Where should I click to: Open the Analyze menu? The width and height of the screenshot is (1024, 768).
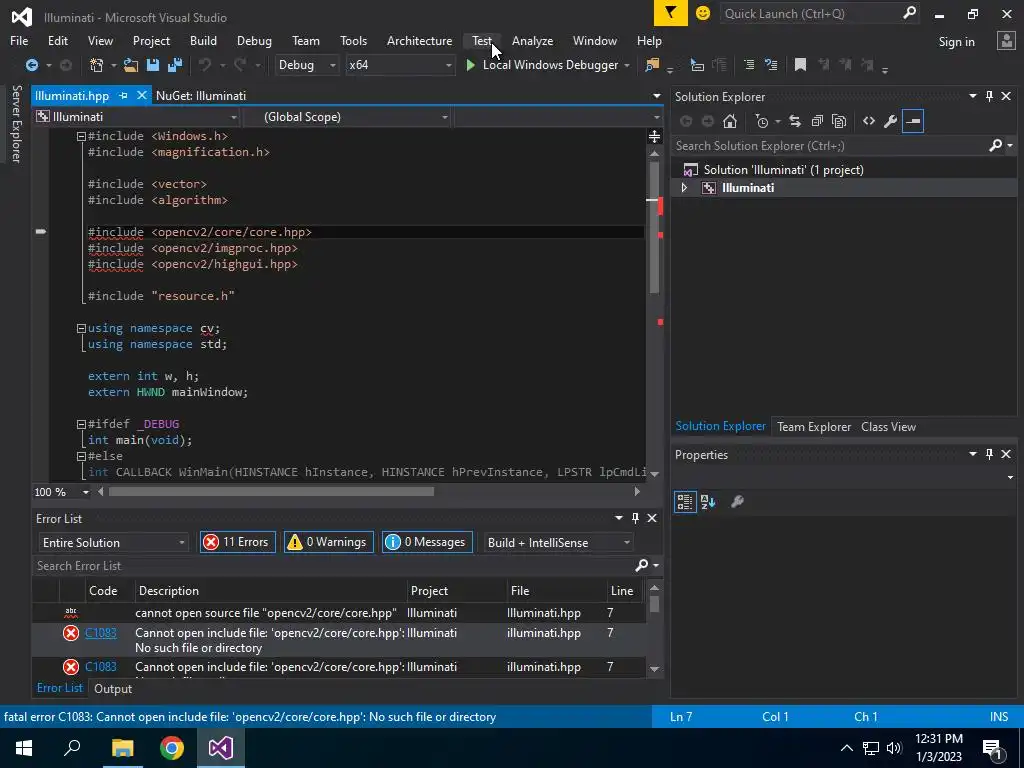point(532,40)
